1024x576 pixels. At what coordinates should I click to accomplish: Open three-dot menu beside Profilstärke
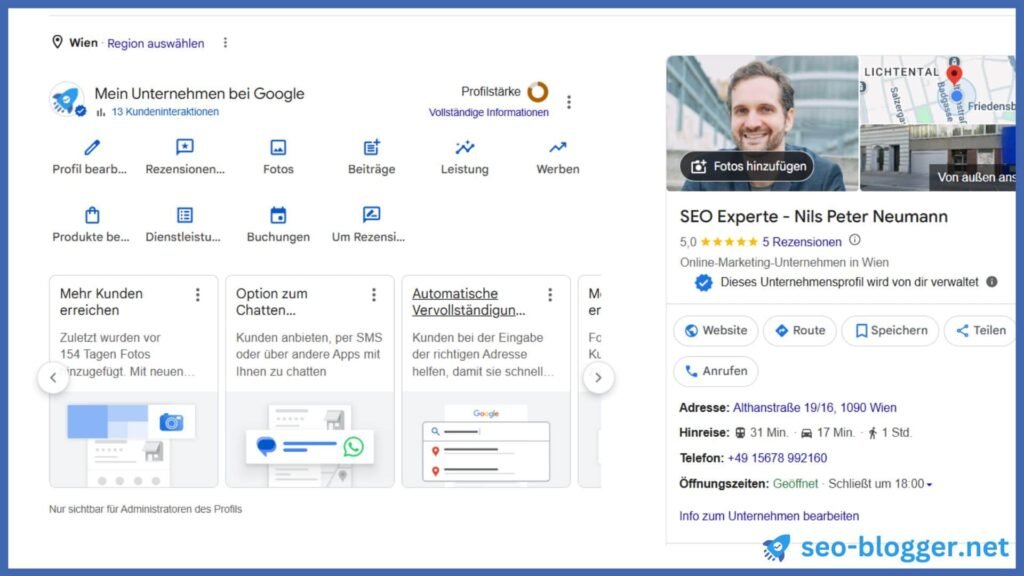[569, 102]
